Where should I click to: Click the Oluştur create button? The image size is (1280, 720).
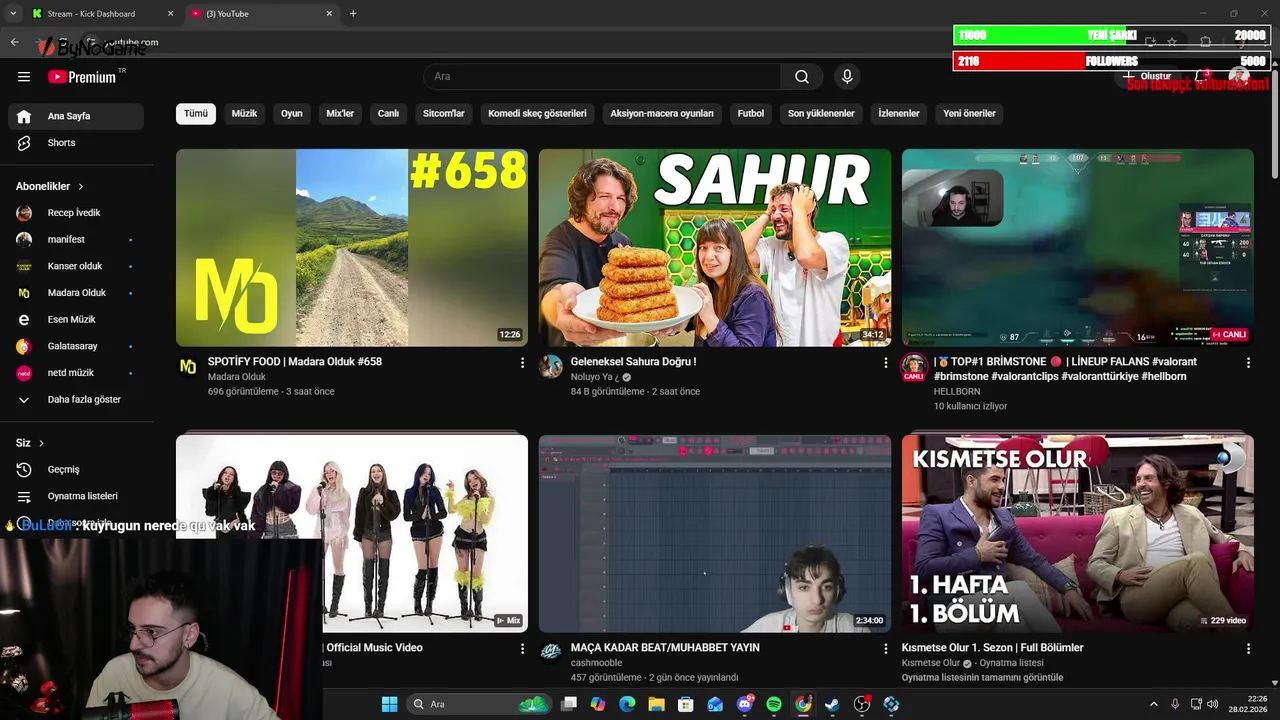pyautogui.click(x=1146, y=76)
